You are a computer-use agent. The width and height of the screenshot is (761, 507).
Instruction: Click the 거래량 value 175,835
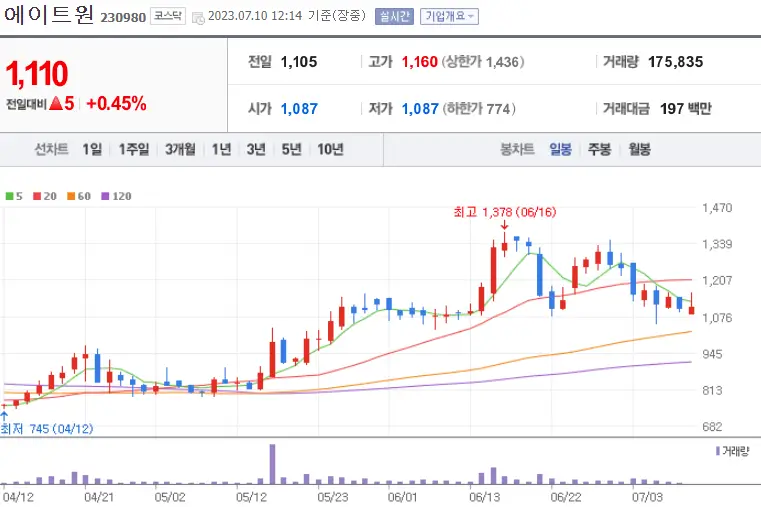676,62
